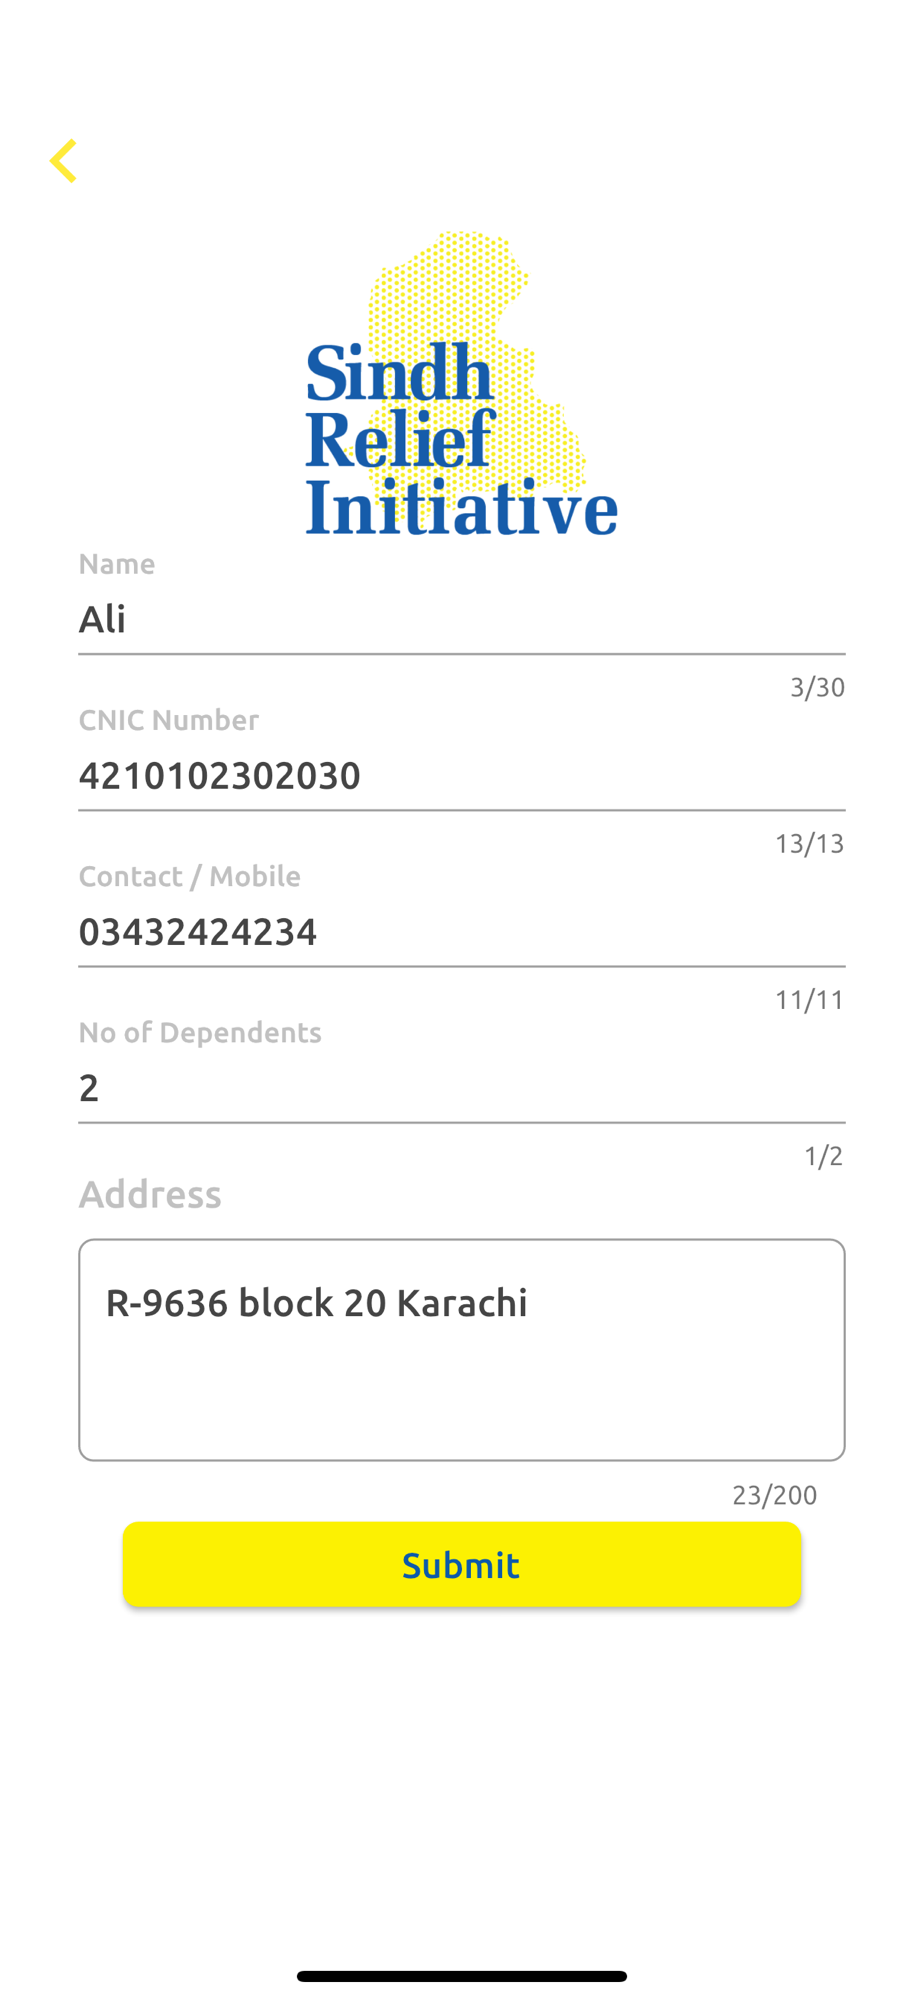The width and height of the screenshot is (924, 2000).
Task: Click the Name field label
Action: pos(117,564)
